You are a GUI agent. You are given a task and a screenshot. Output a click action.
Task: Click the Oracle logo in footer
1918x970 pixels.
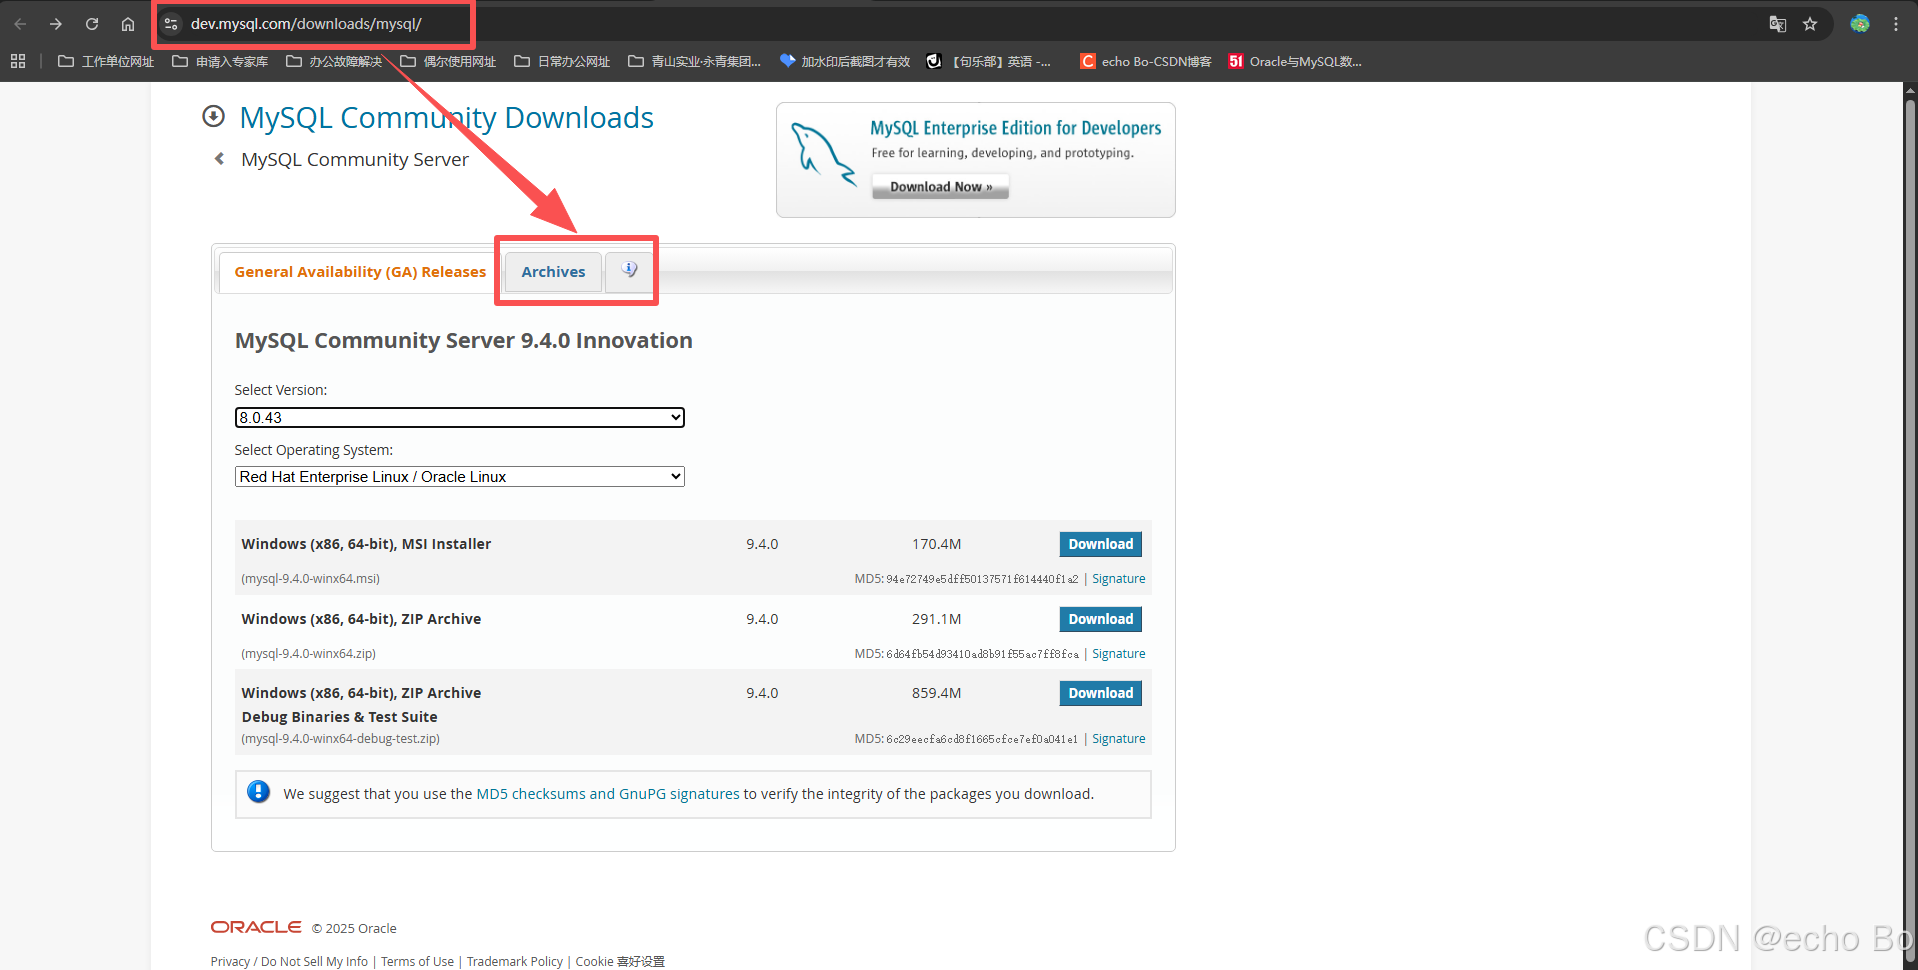point(256,927)
